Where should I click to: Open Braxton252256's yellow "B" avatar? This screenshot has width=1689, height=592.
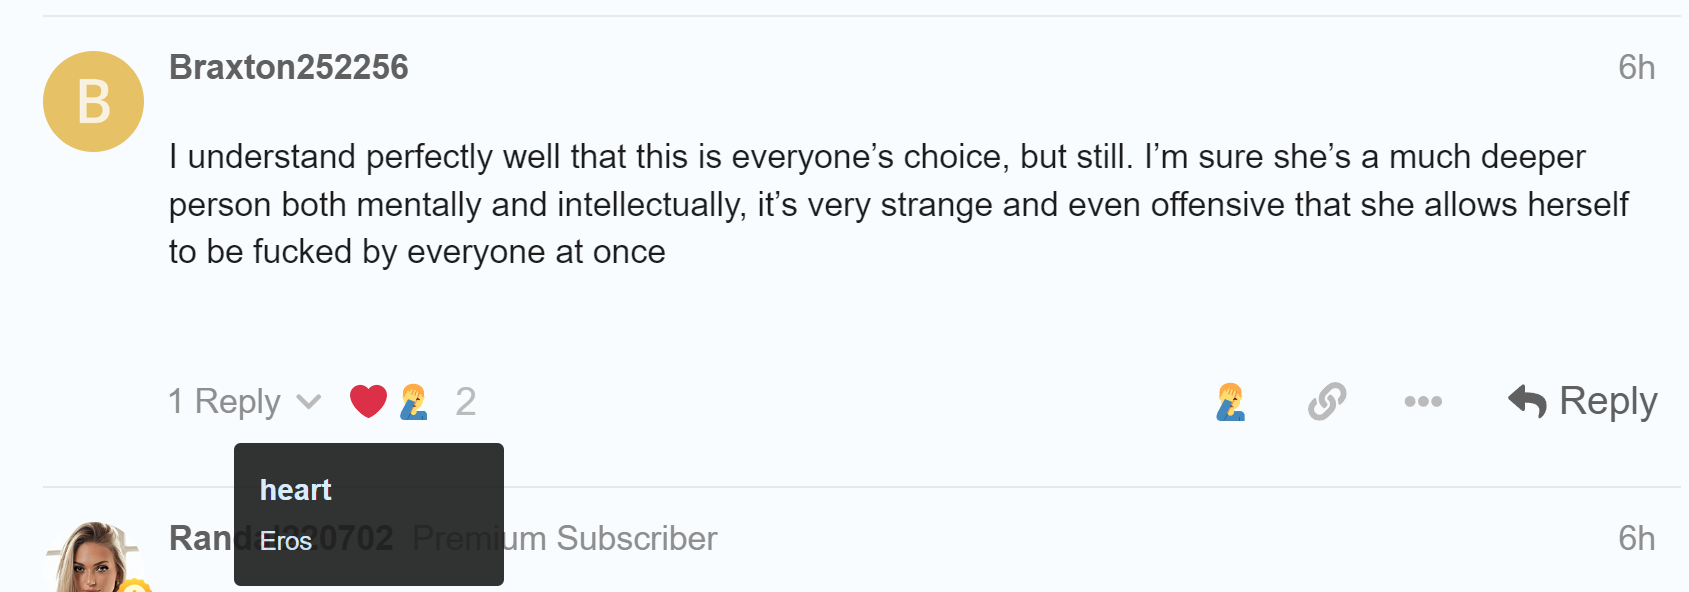click(x=94, y=102)
